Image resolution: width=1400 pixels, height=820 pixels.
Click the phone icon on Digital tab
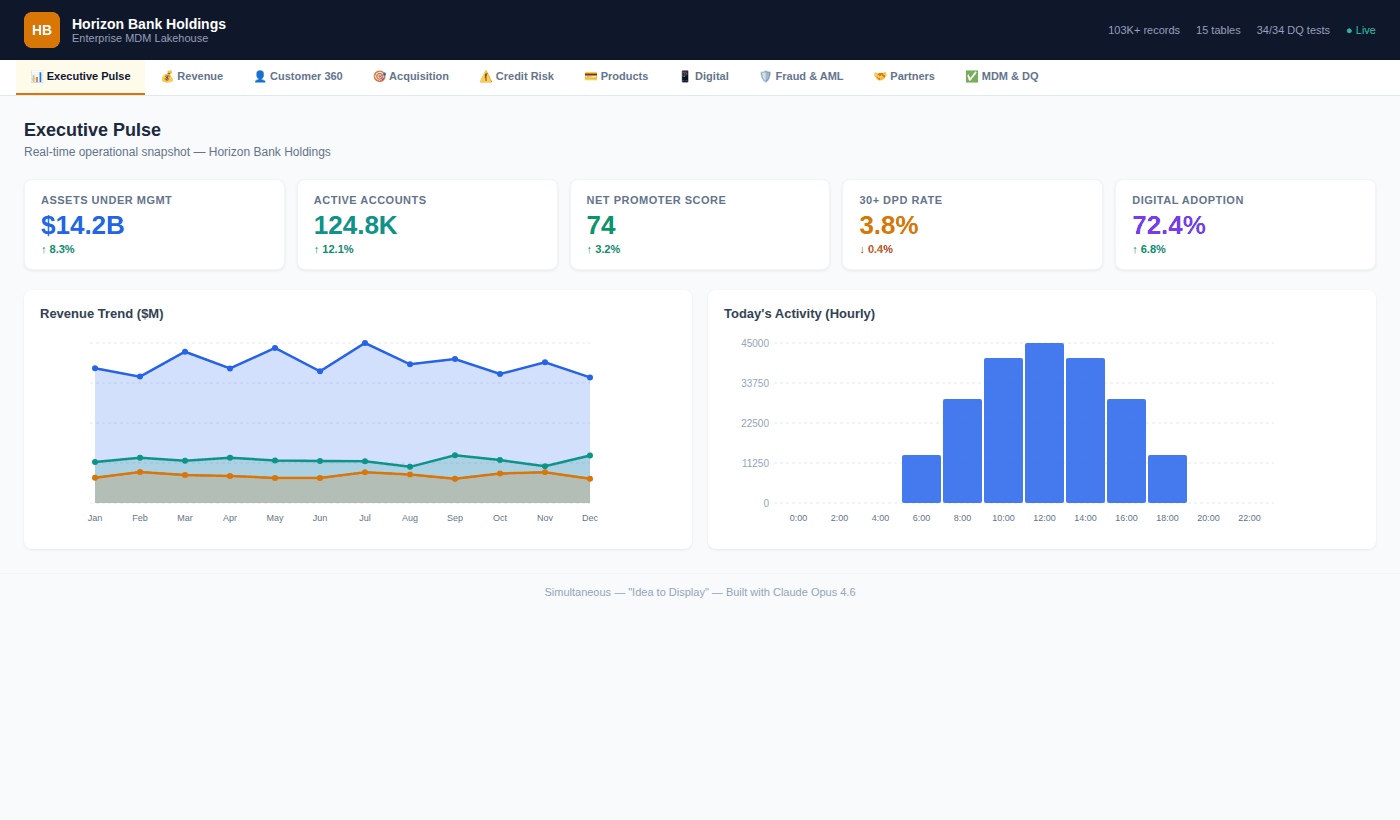tap(685, 77)
